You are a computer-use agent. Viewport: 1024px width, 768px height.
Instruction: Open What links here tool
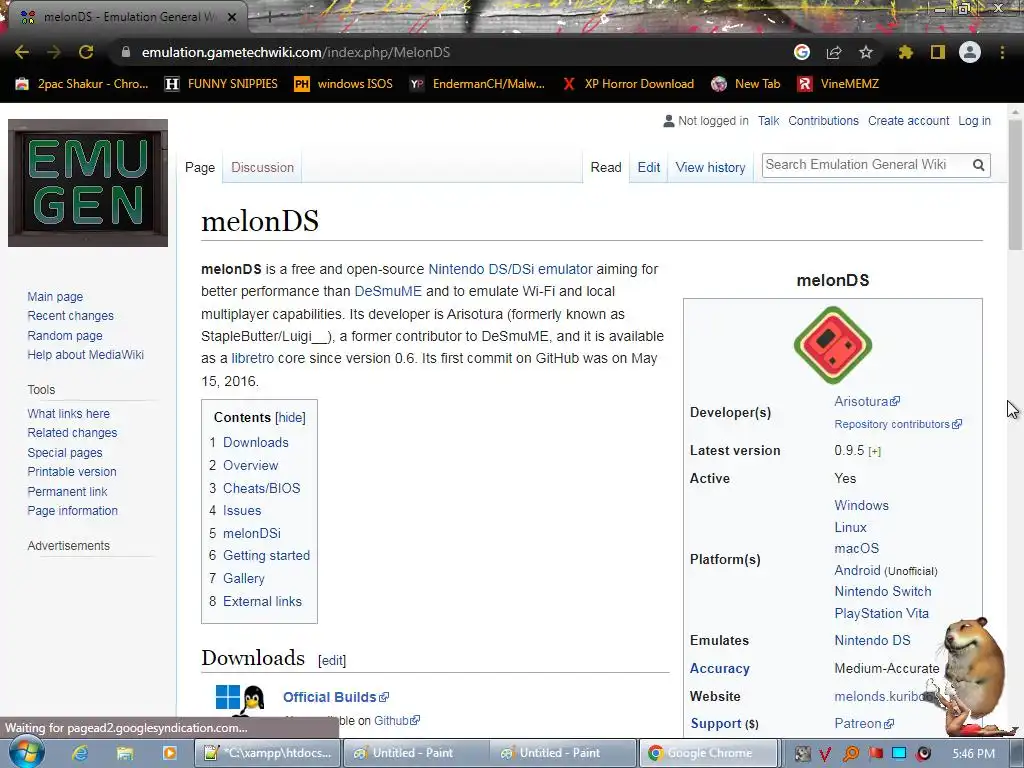pos(69,413)
